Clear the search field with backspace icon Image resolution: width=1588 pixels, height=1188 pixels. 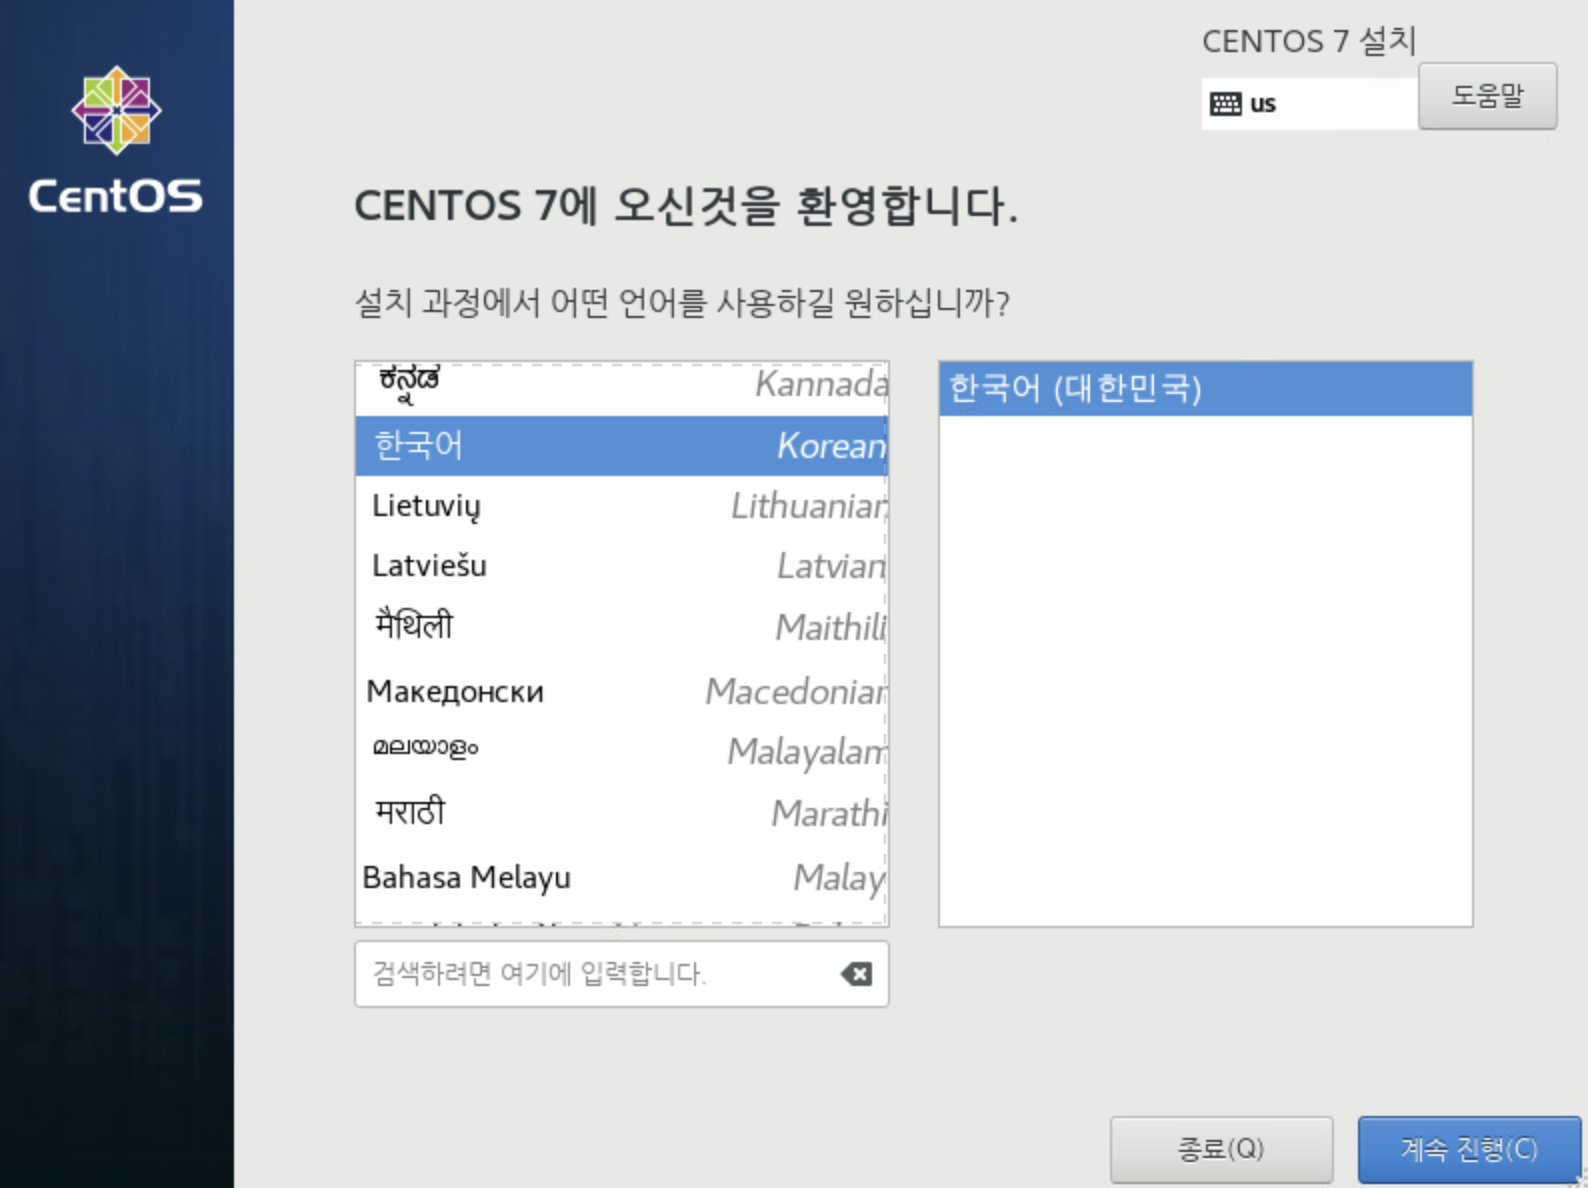tap(856, 974)
